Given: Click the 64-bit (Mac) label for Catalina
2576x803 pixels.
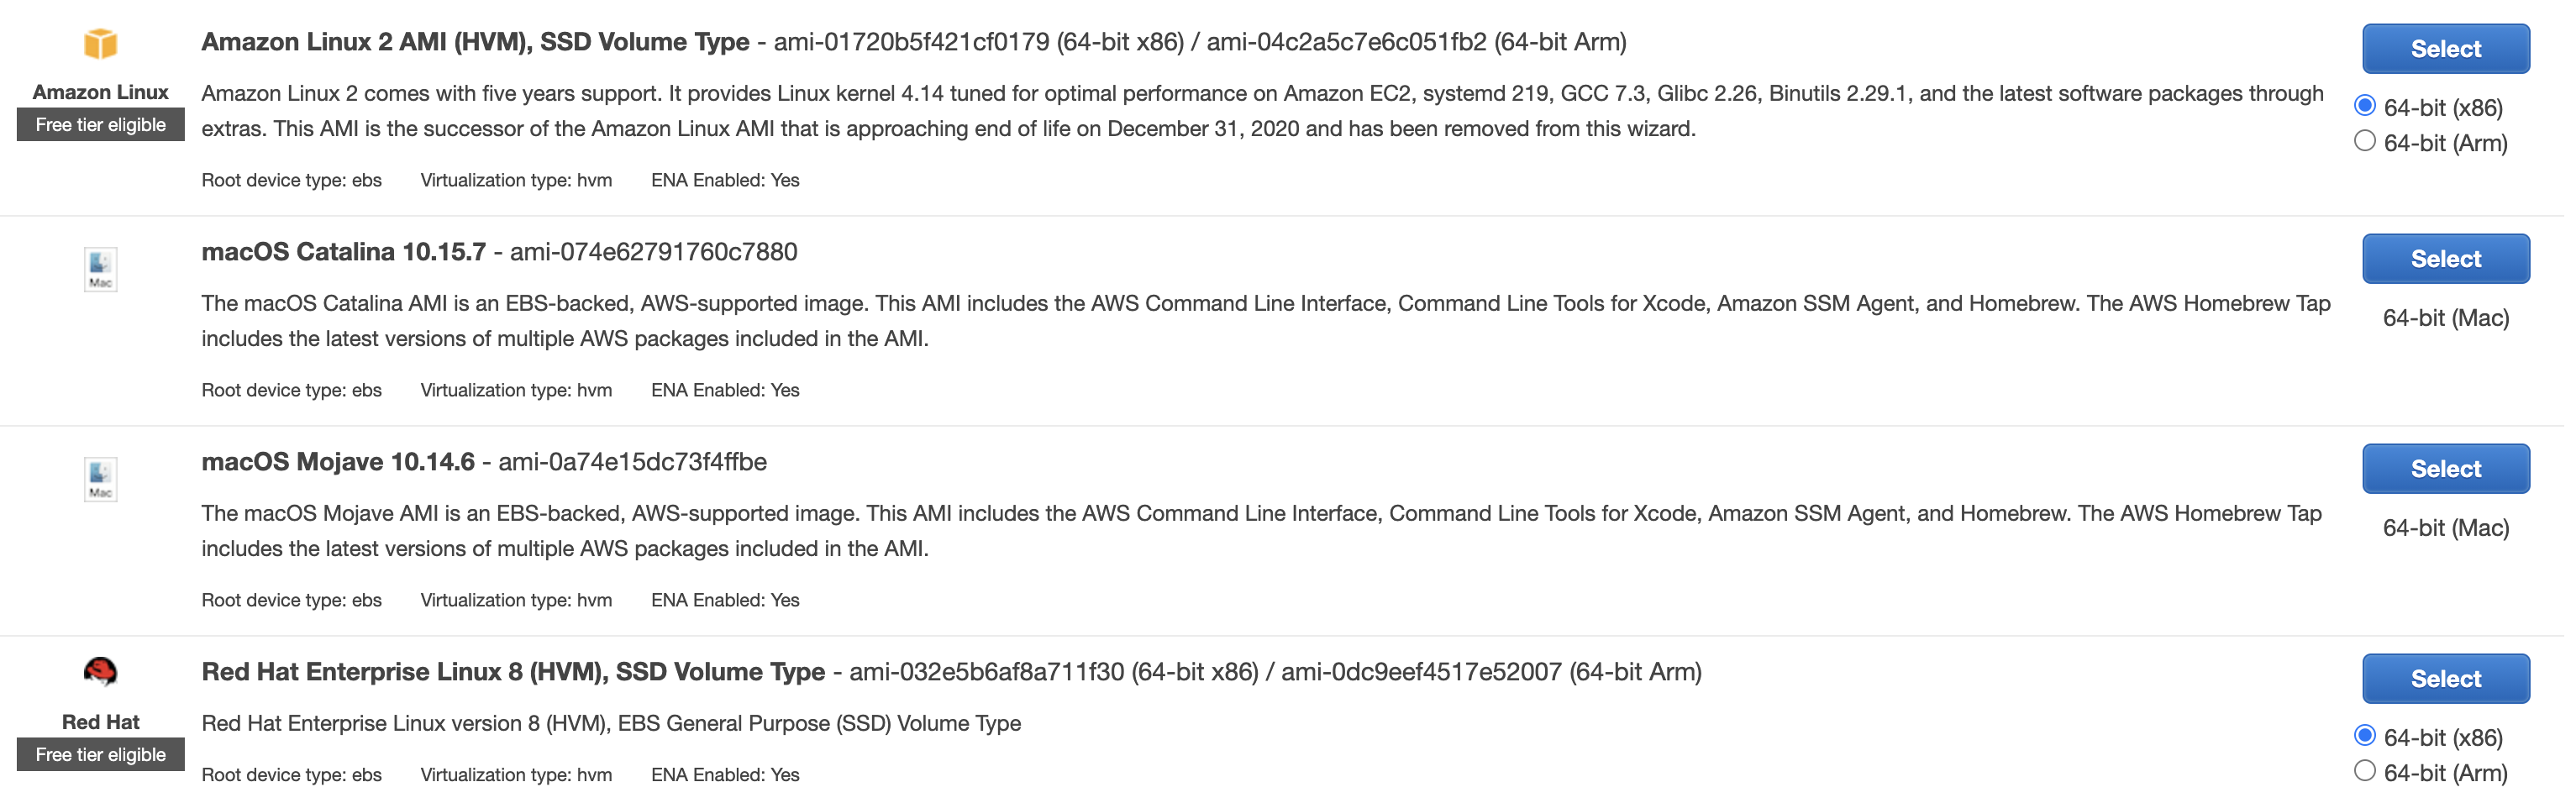Looking at the screenshot, I should pyautogui.click(x=2445, y=318).
